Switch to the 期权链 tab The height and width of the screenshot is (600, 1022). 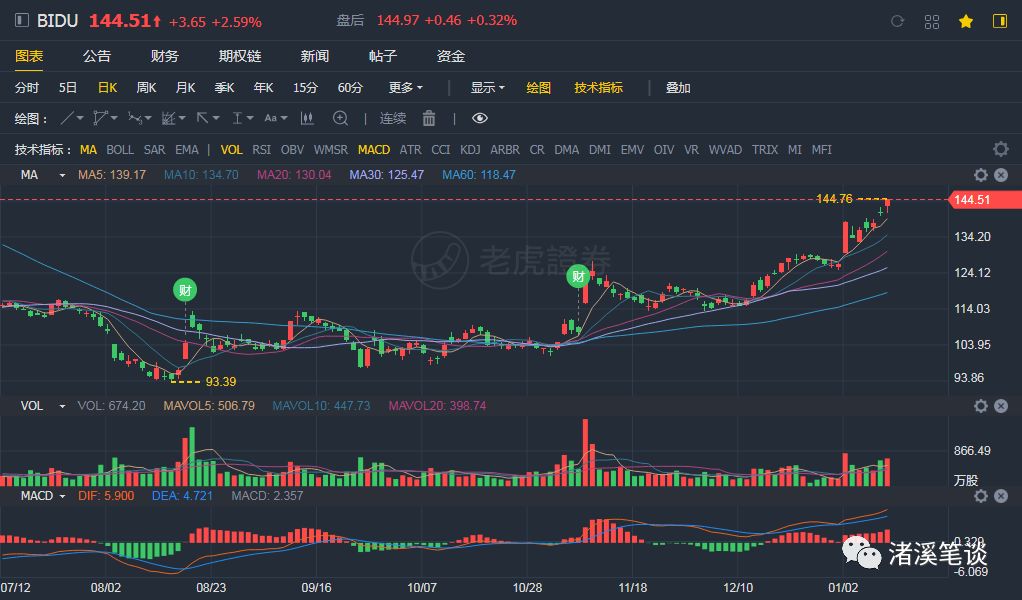tap(240, 56)
